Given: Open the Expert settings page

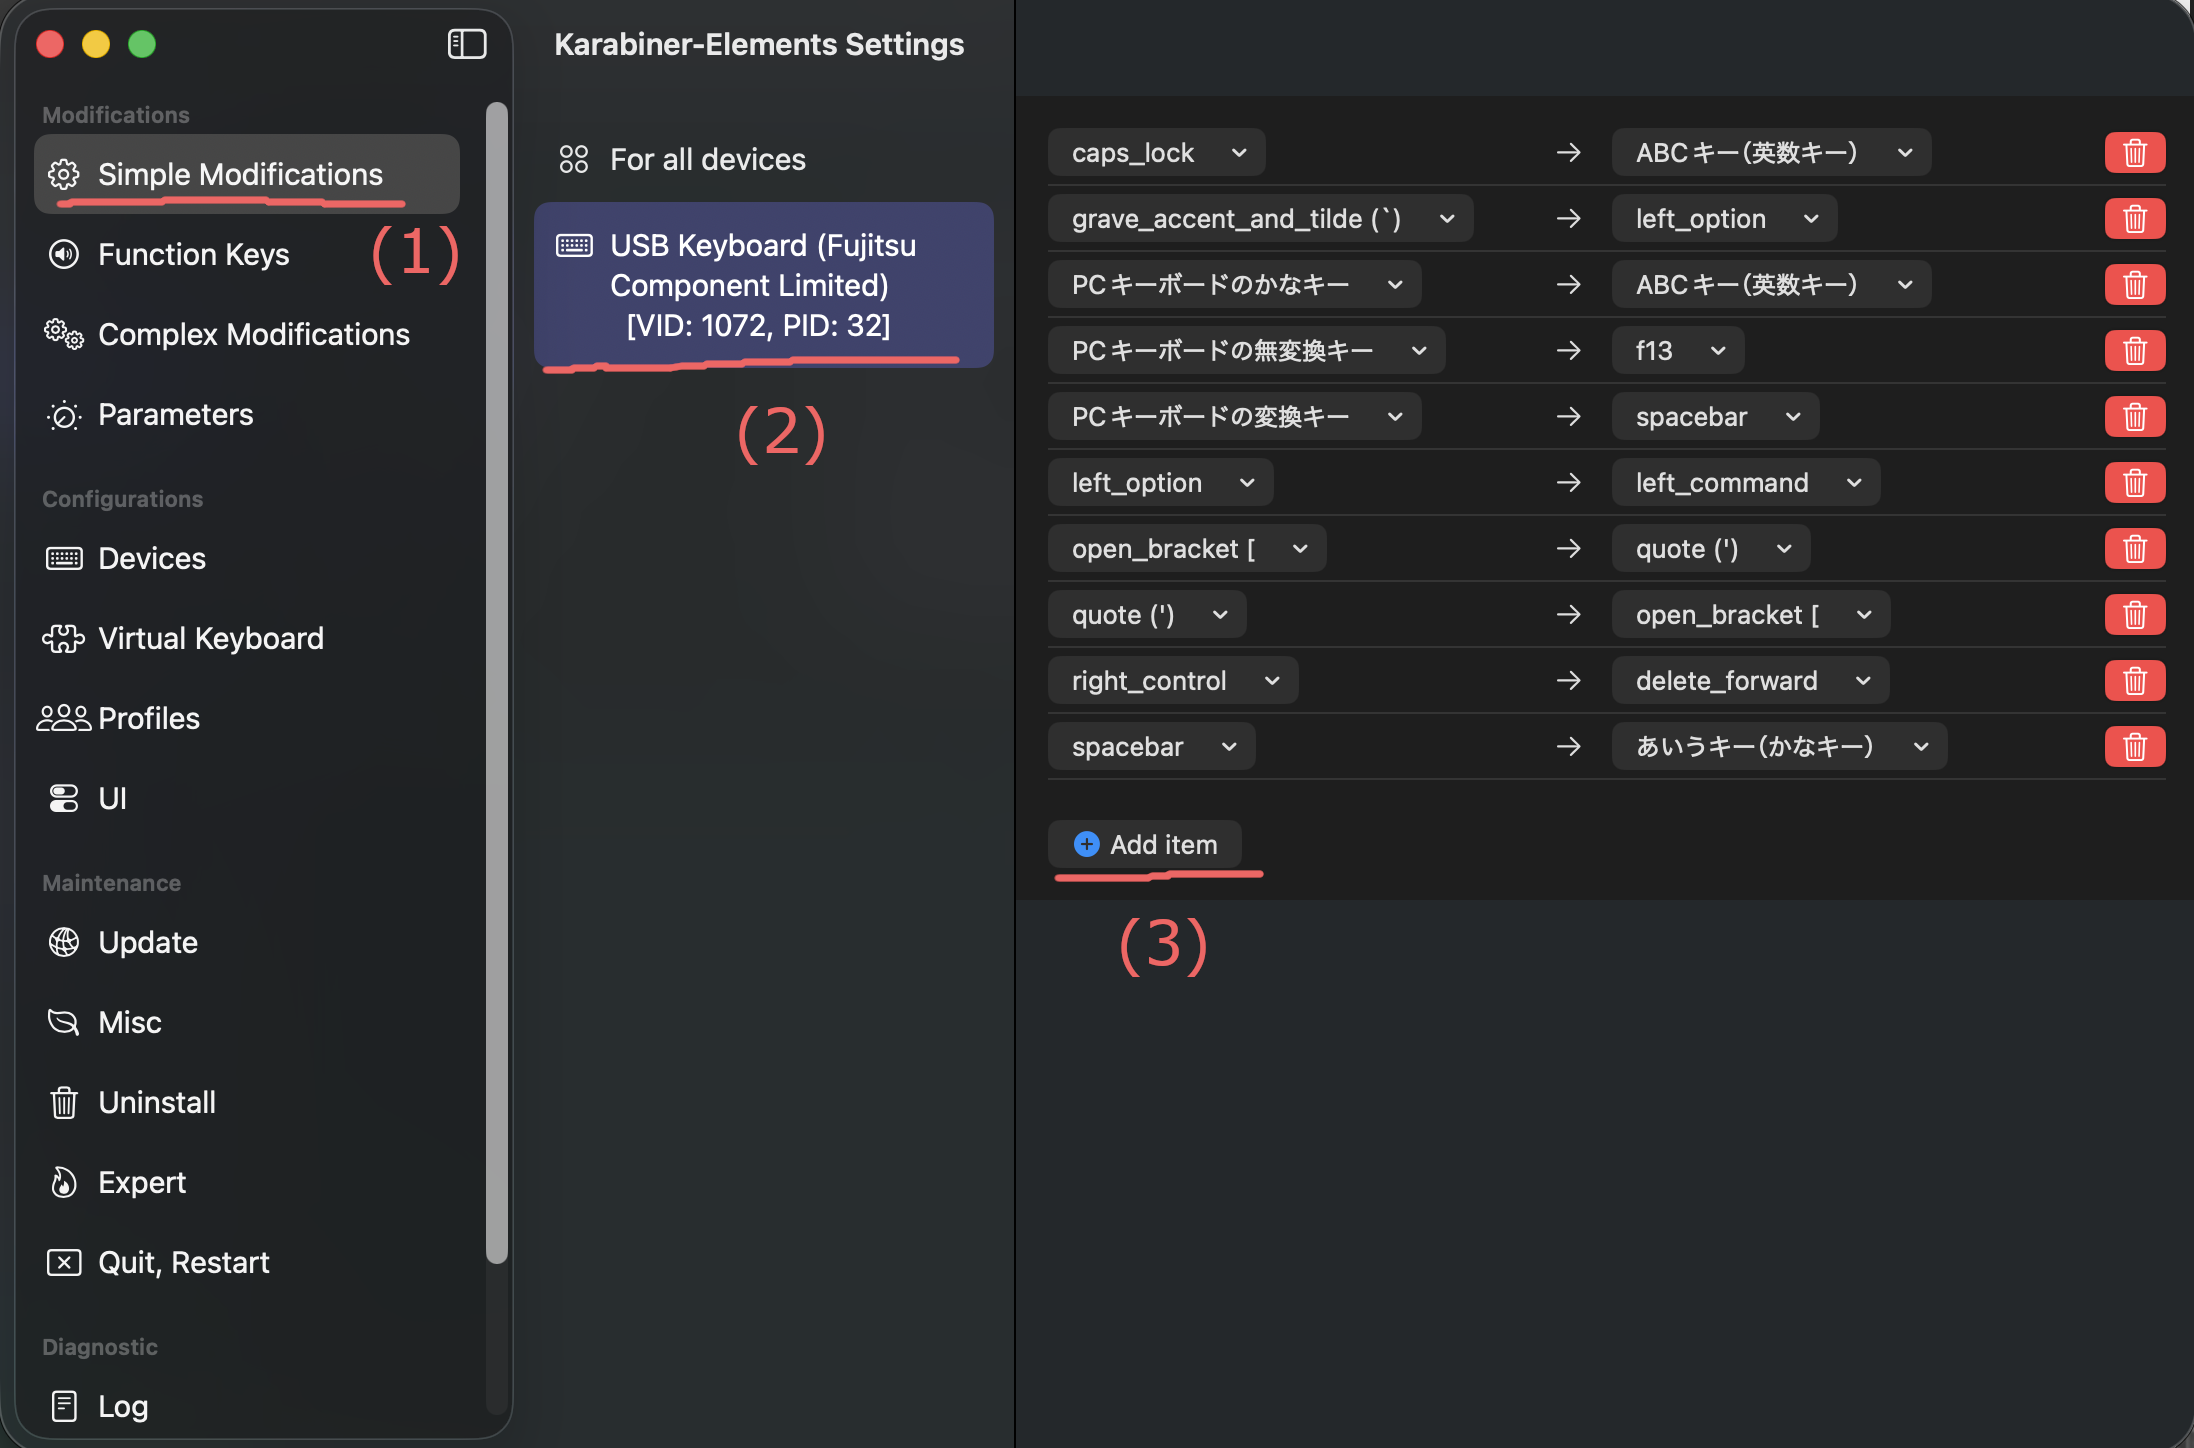Looking at the screenshot, I should [247, 1182].
